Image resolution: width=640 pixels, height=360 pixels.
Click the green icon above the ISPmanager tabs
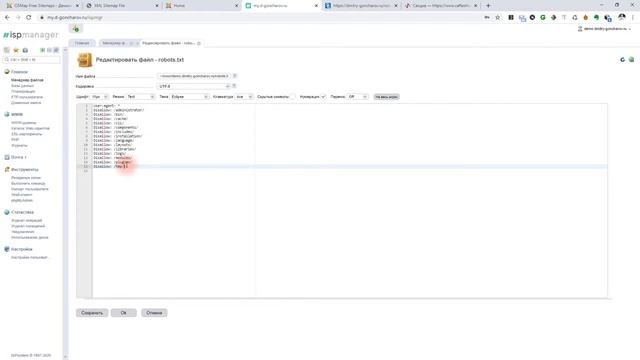coord(76,29)
